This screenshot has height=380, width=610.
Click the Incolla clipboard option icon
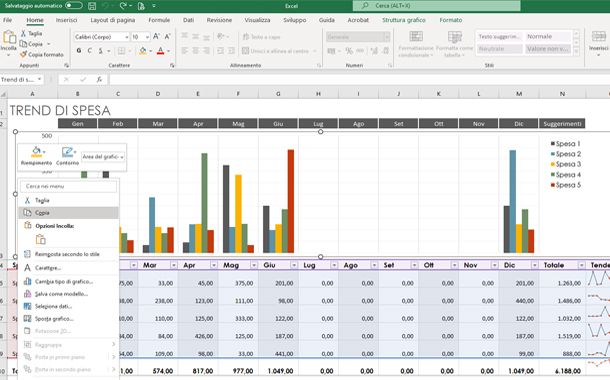(x=40, y=240)
